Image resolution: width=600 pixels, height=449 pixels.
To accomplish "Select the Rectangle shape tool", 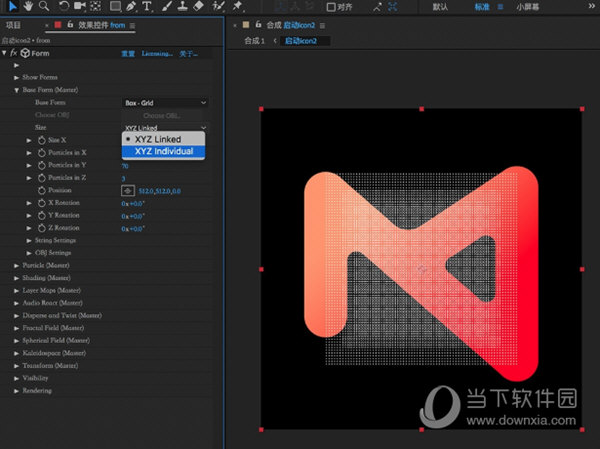I will tap(115, 6).
